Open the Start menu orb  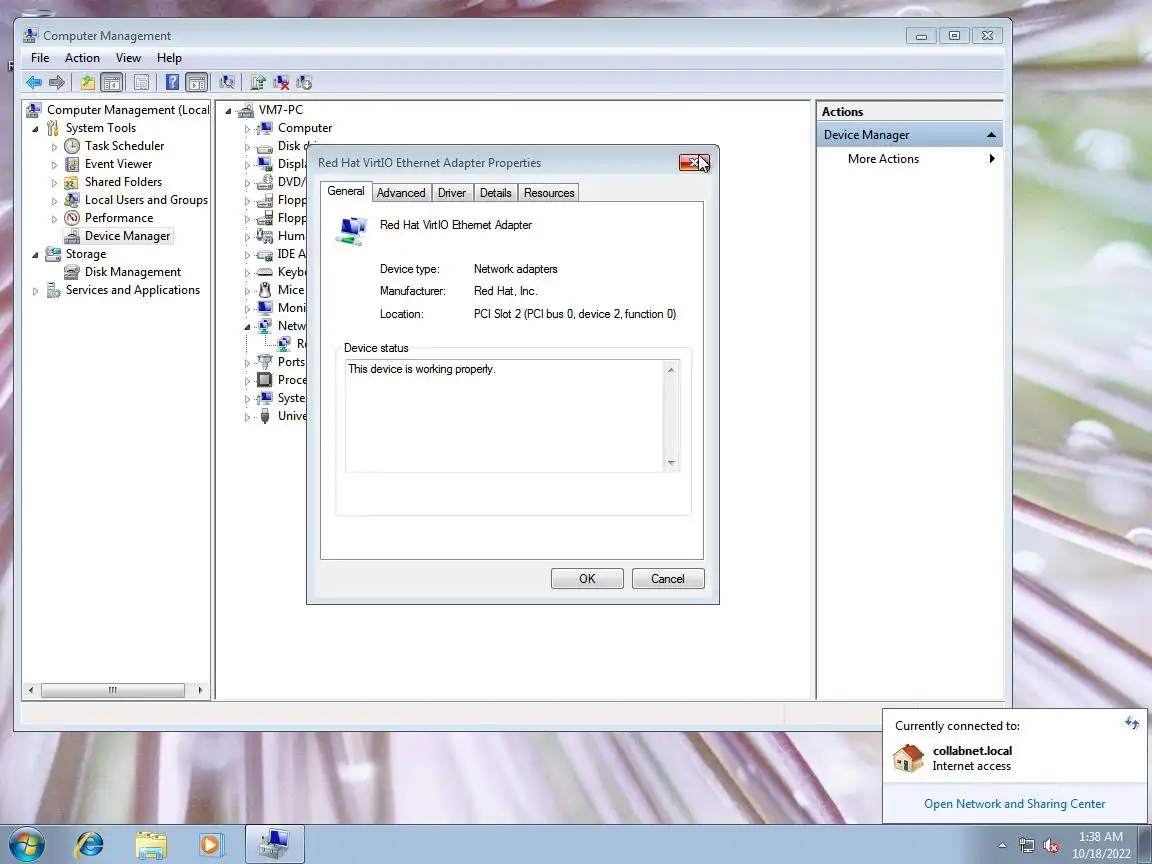[x=26, y=844]
